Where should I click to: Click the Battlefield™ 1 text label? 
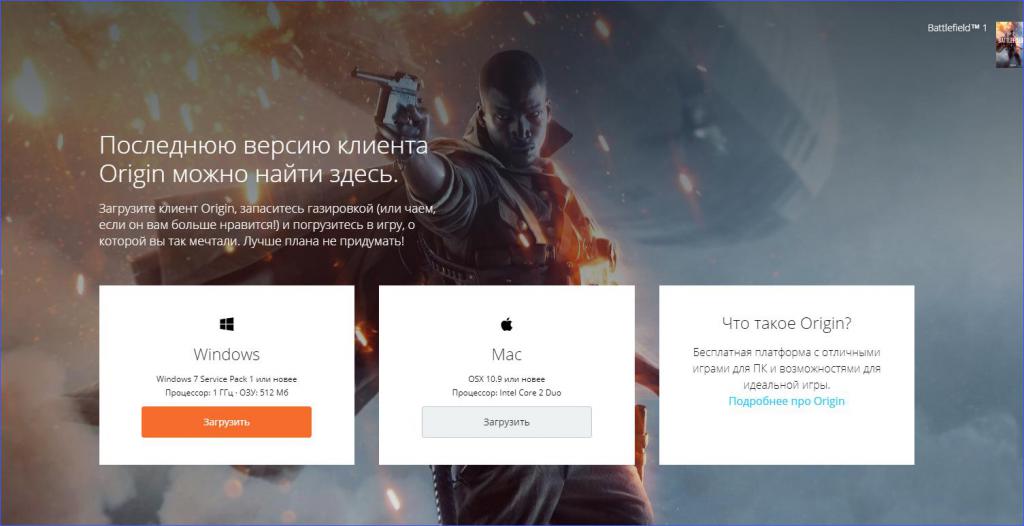pos(957,28)
